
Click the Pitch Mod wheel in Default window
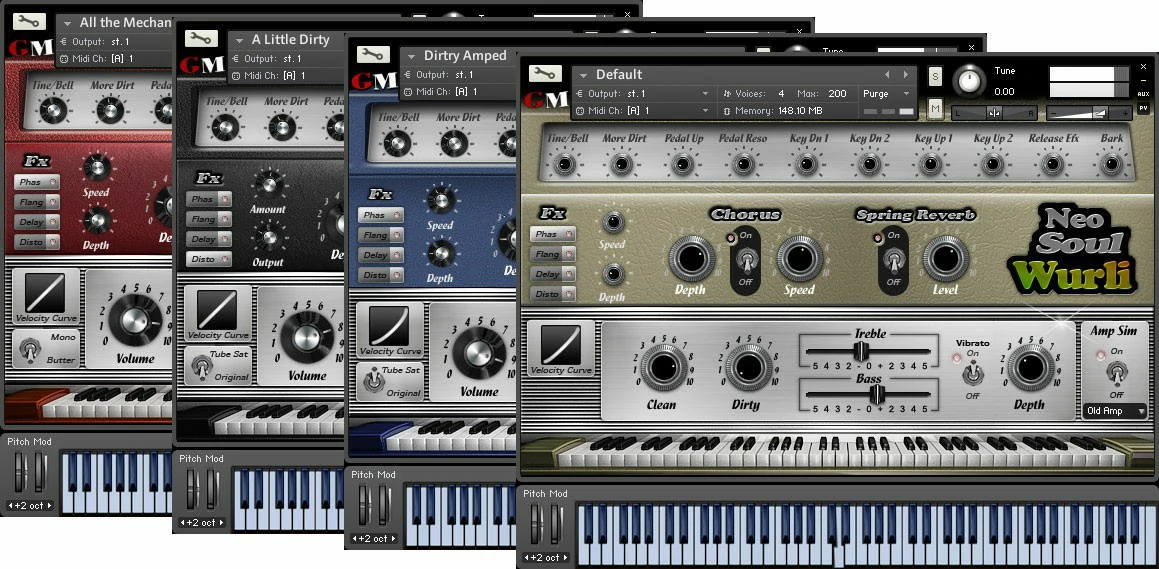(535, 525)
